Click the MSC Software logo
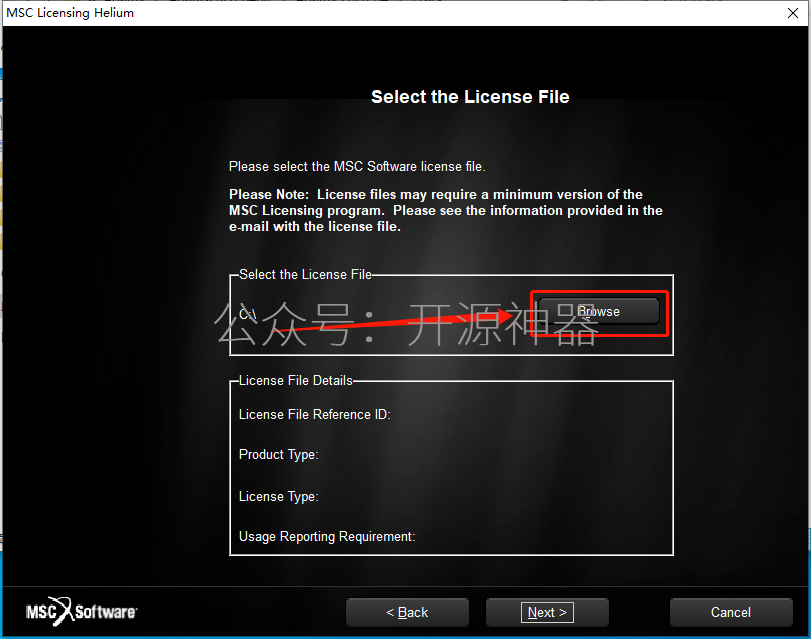 (81, 612)
